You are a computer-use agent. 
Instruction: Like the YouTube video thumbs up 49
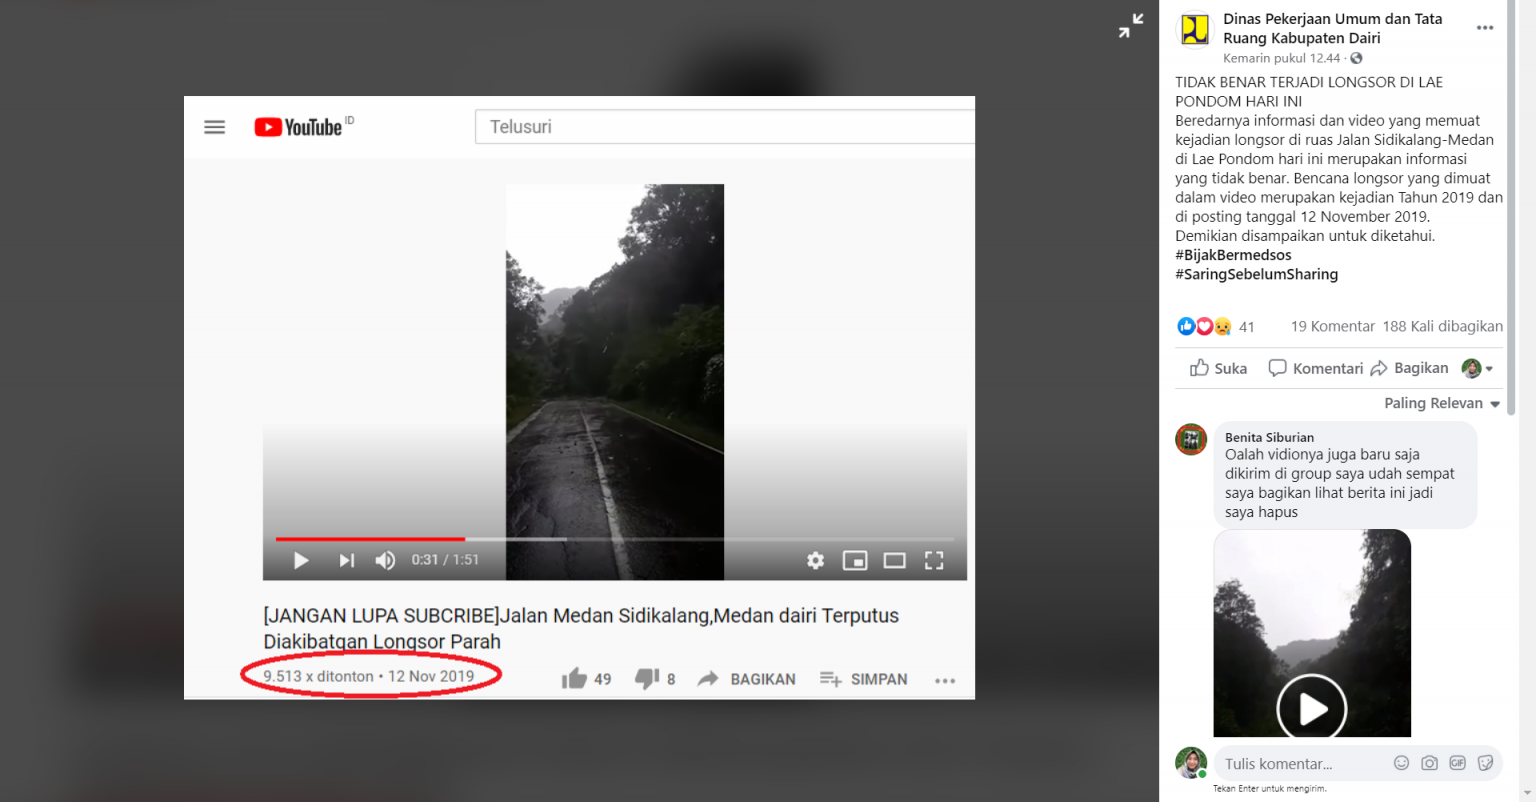[x=586, y=679]
